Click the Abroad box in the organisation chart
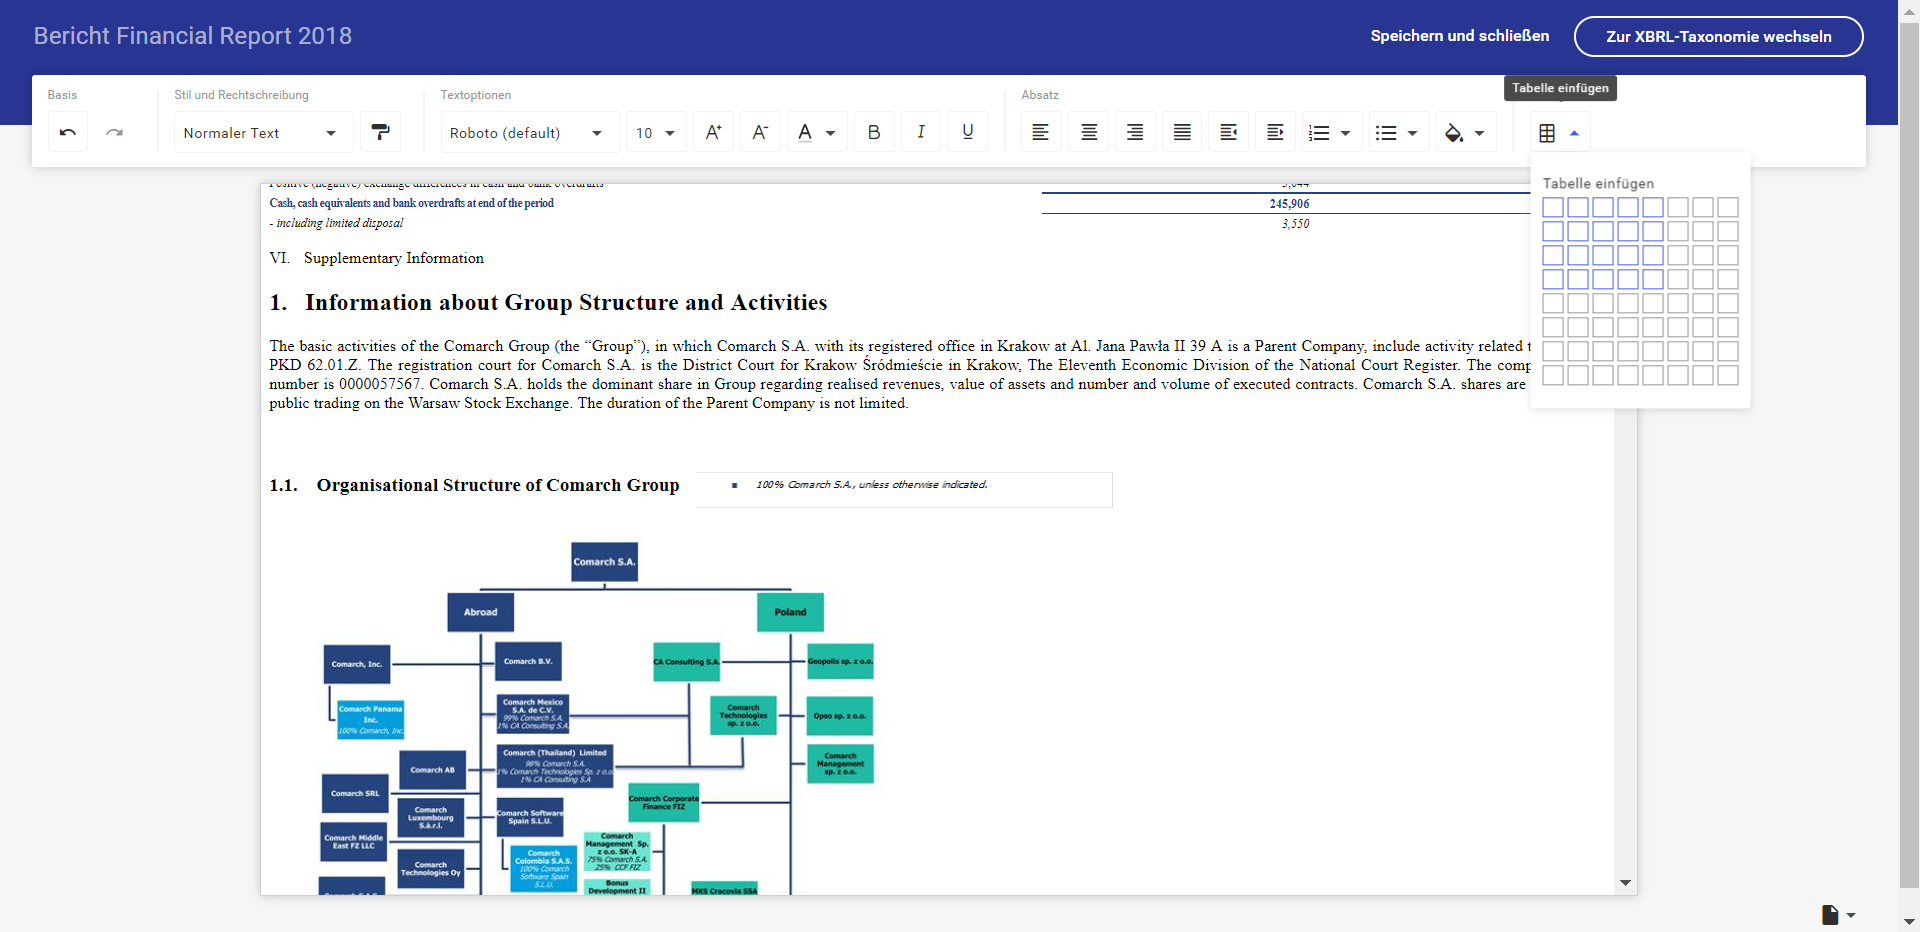 (x=480, y=612)
